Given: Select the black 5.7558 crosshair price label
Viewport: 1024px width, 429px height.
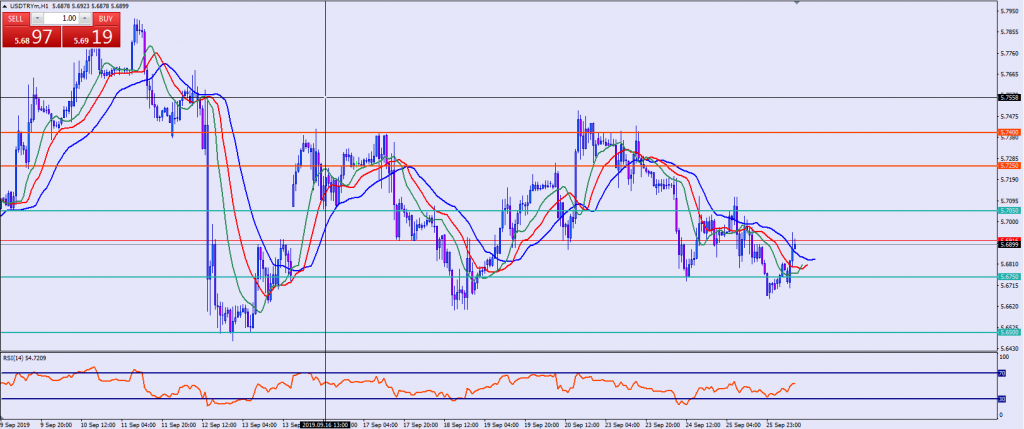Looking at the screenshot, I should (1009, 97).
